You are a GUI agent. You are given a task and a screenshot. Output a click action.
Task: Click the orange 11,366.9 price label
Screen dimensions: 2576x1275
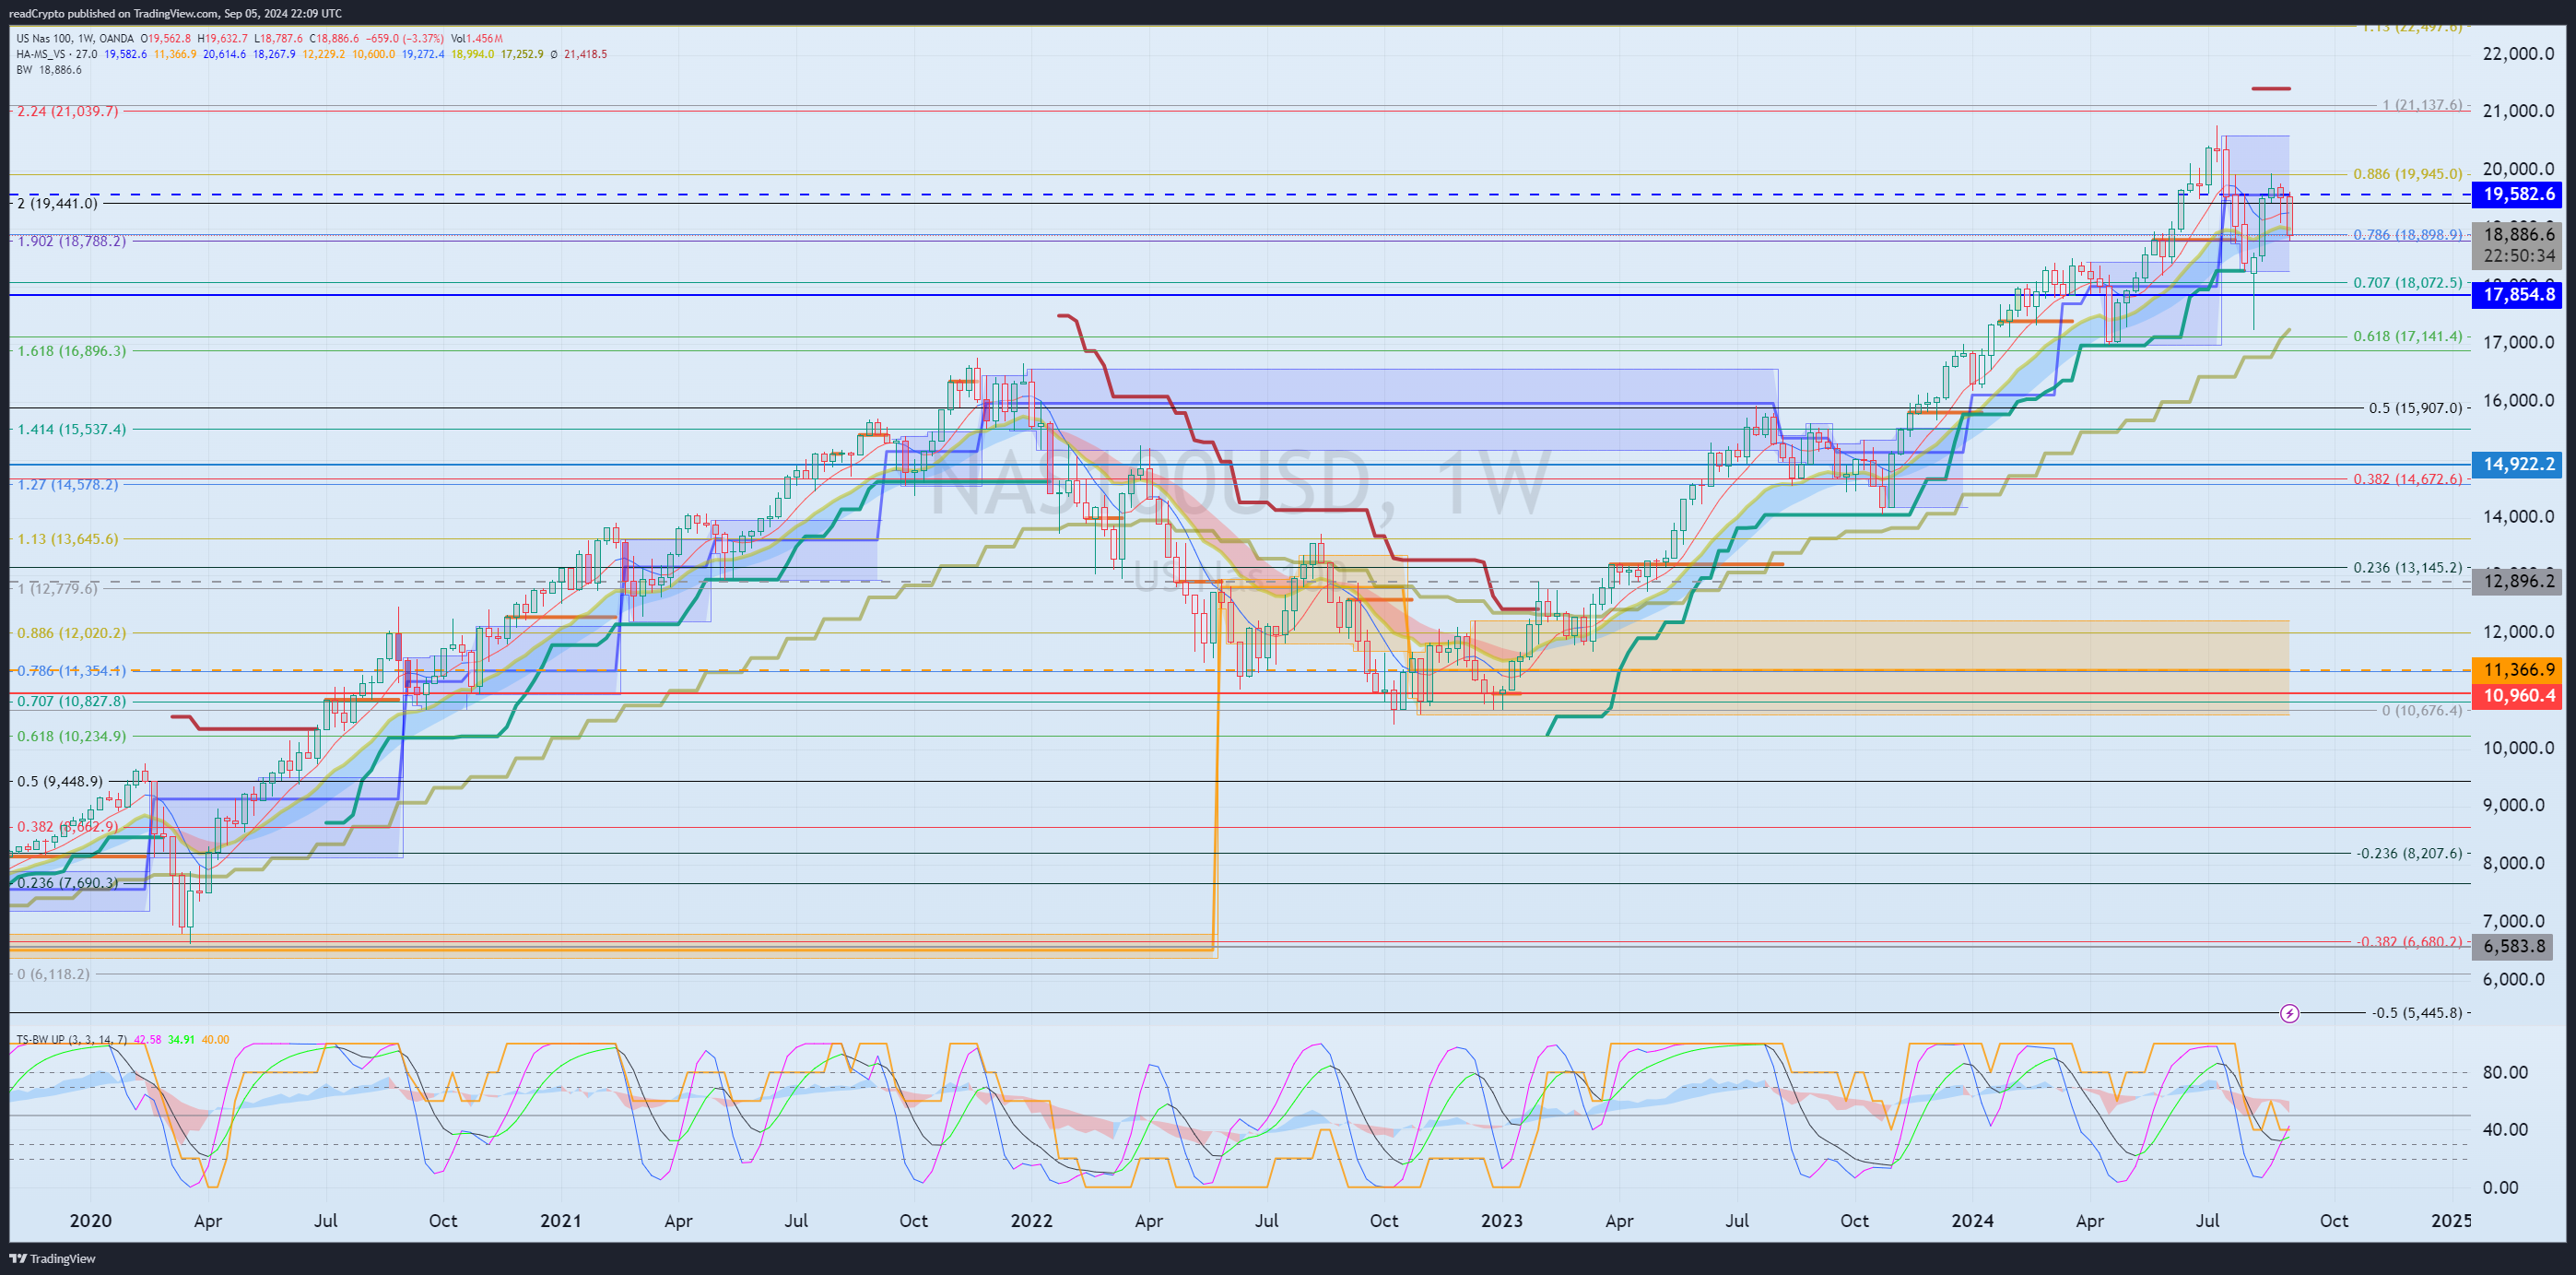click(2516, 670)
